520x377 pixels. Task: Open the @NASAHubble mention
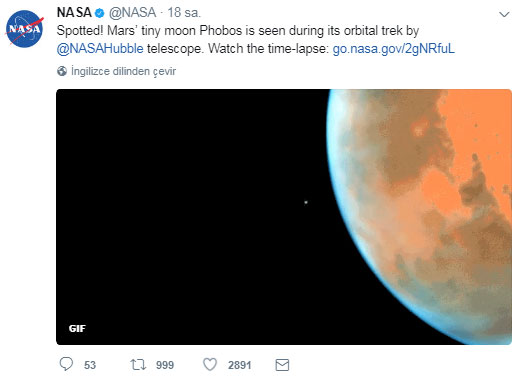100,49
